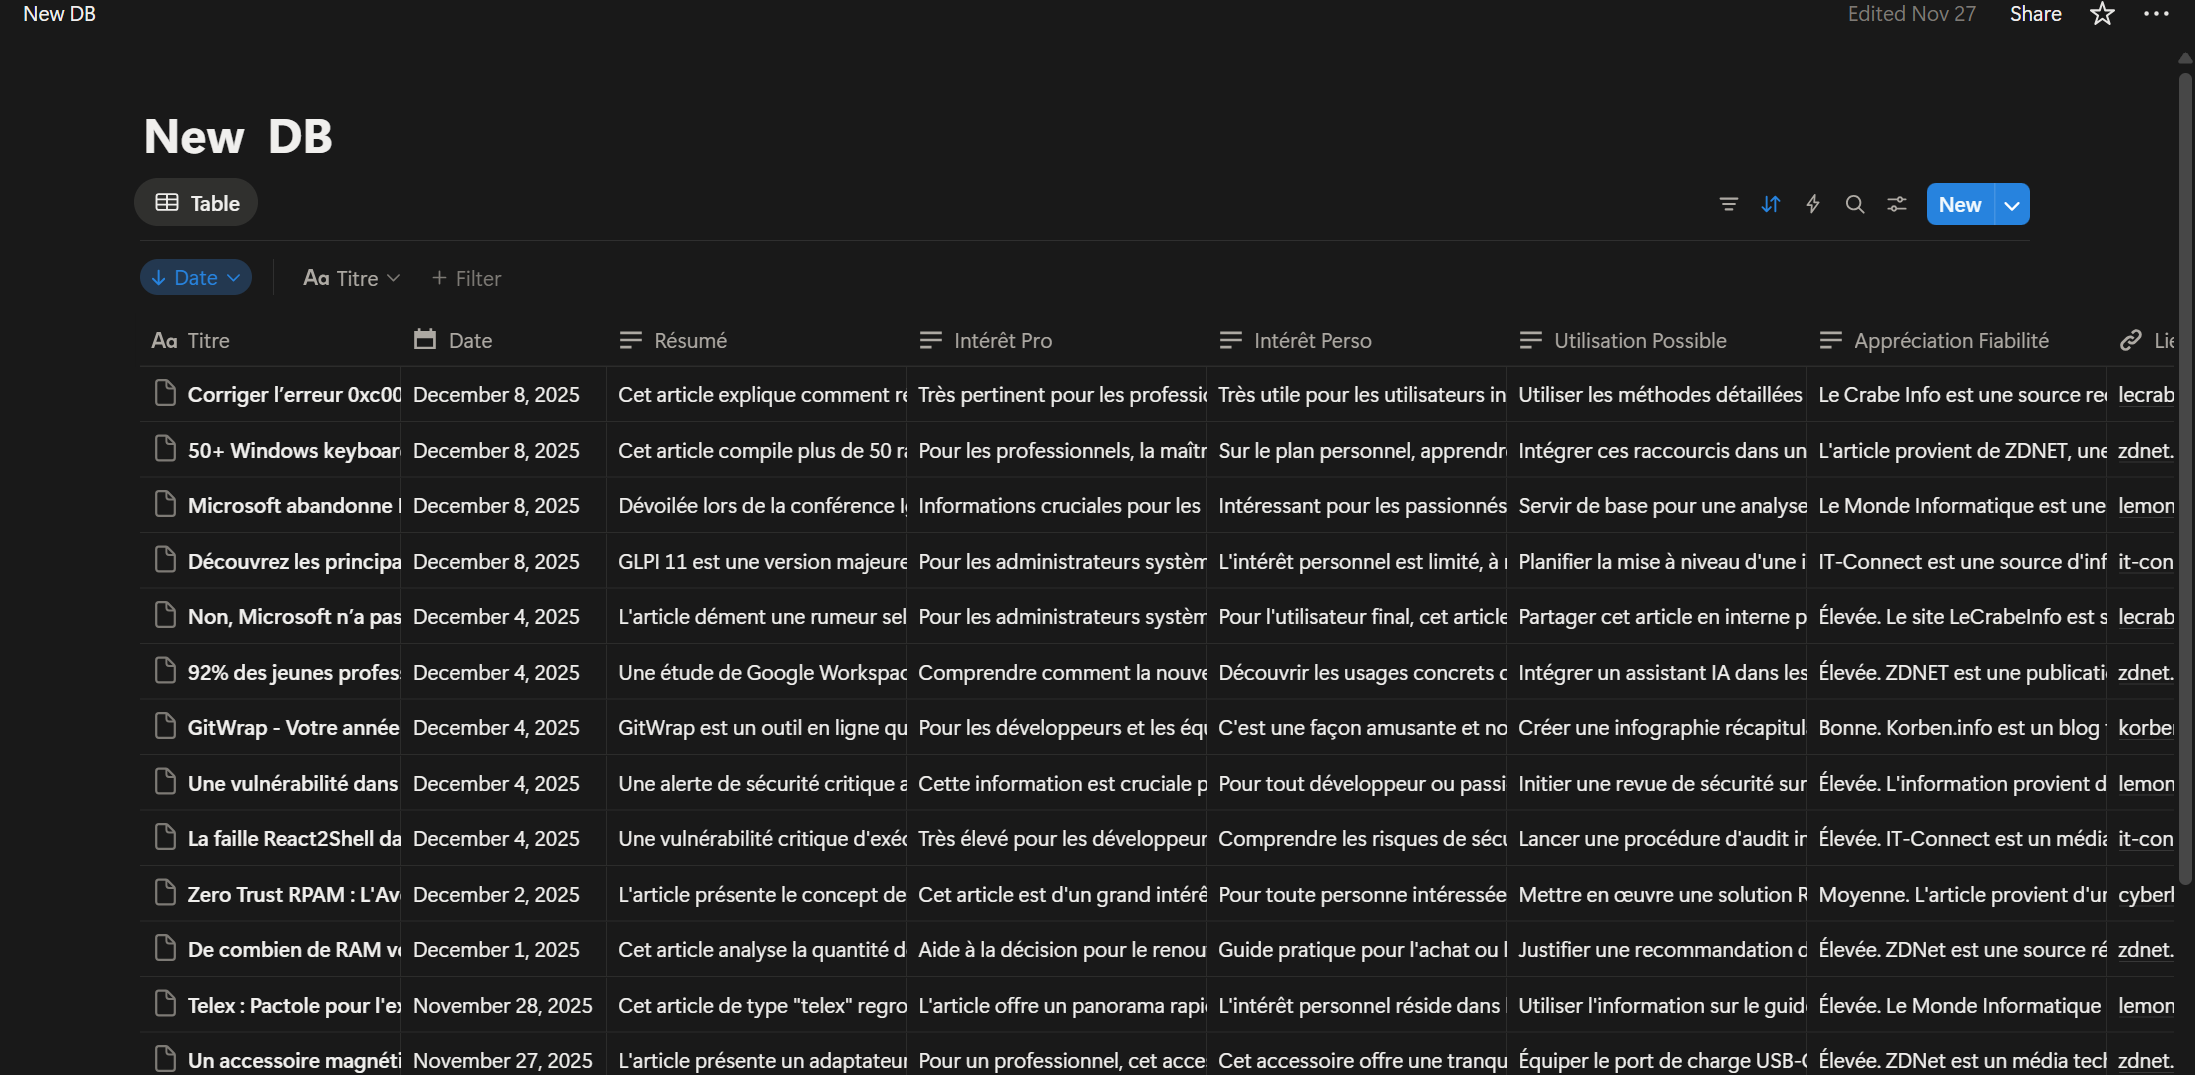Open the Date sort dropdown pill
Screen dimensions: 2195x1075
tap(196, 278)
